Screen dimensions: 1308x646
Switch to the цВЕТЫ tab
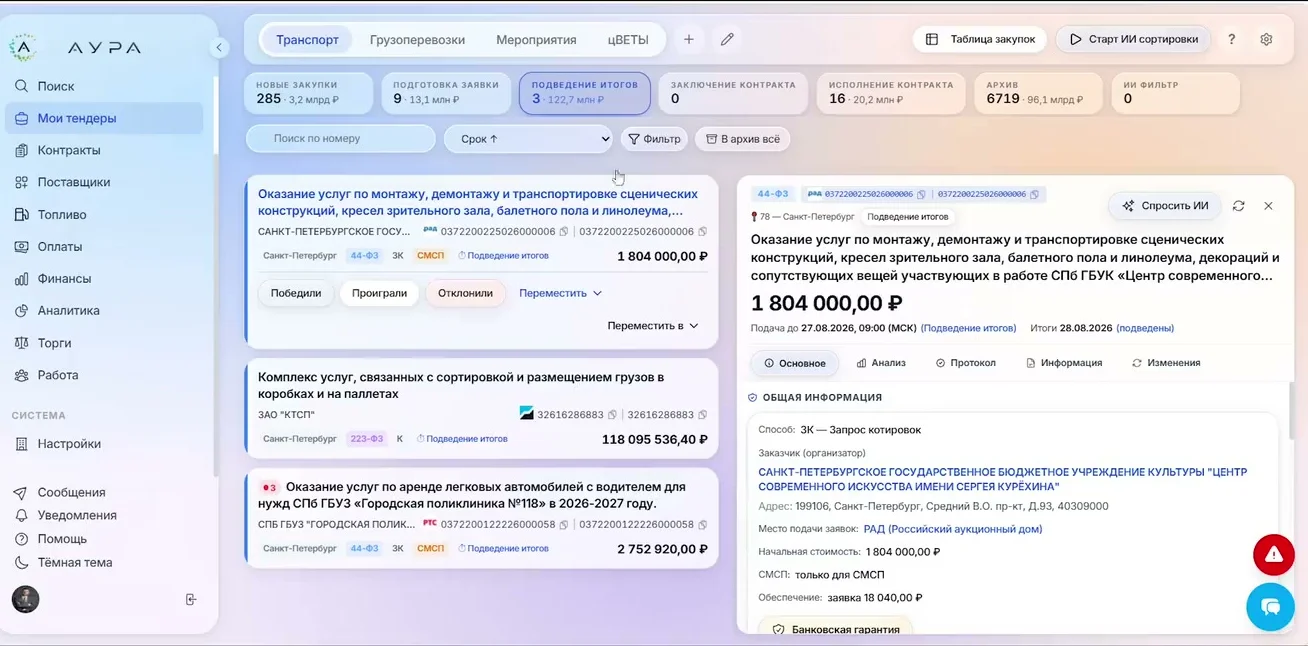[628, 40]
